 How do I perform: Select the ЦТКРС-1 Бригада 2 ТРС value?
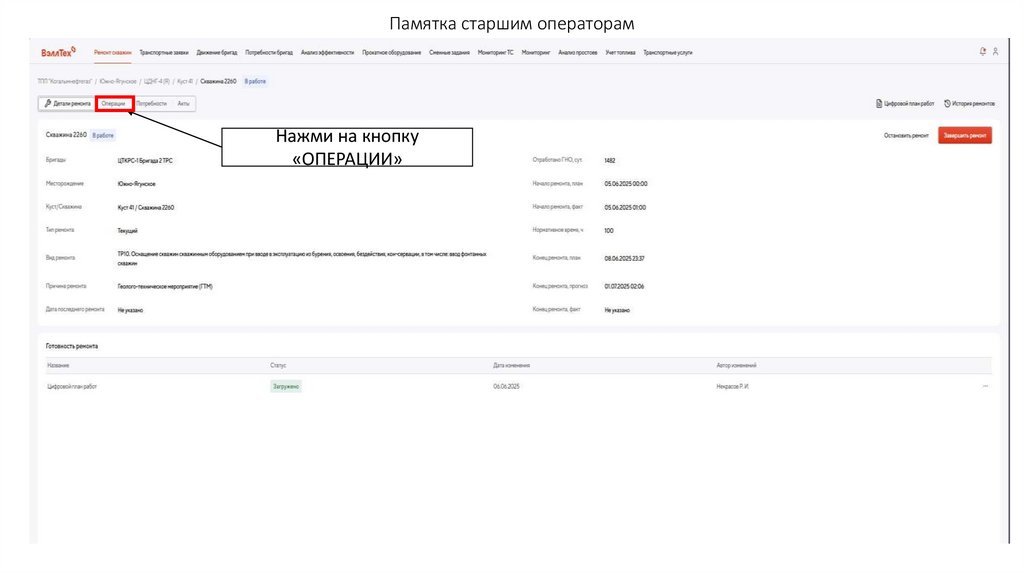[145, 160]
